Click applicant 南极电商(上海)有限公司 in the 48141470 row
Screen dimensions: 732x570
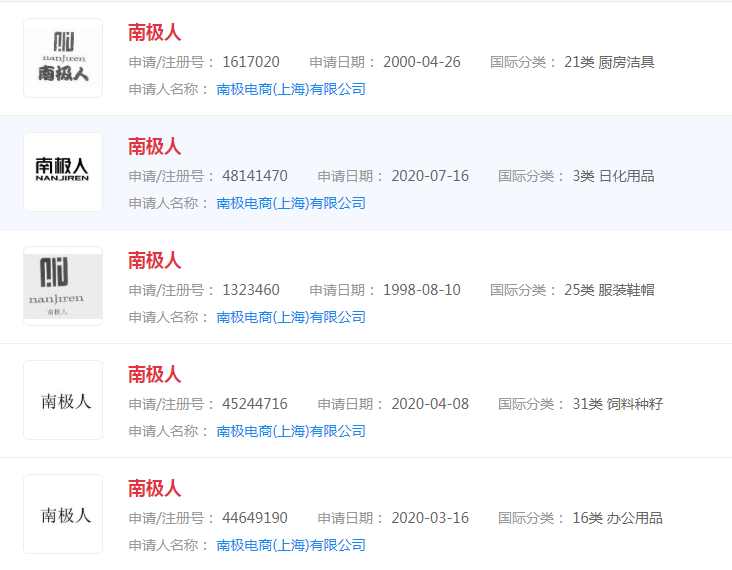click(291, 203)
